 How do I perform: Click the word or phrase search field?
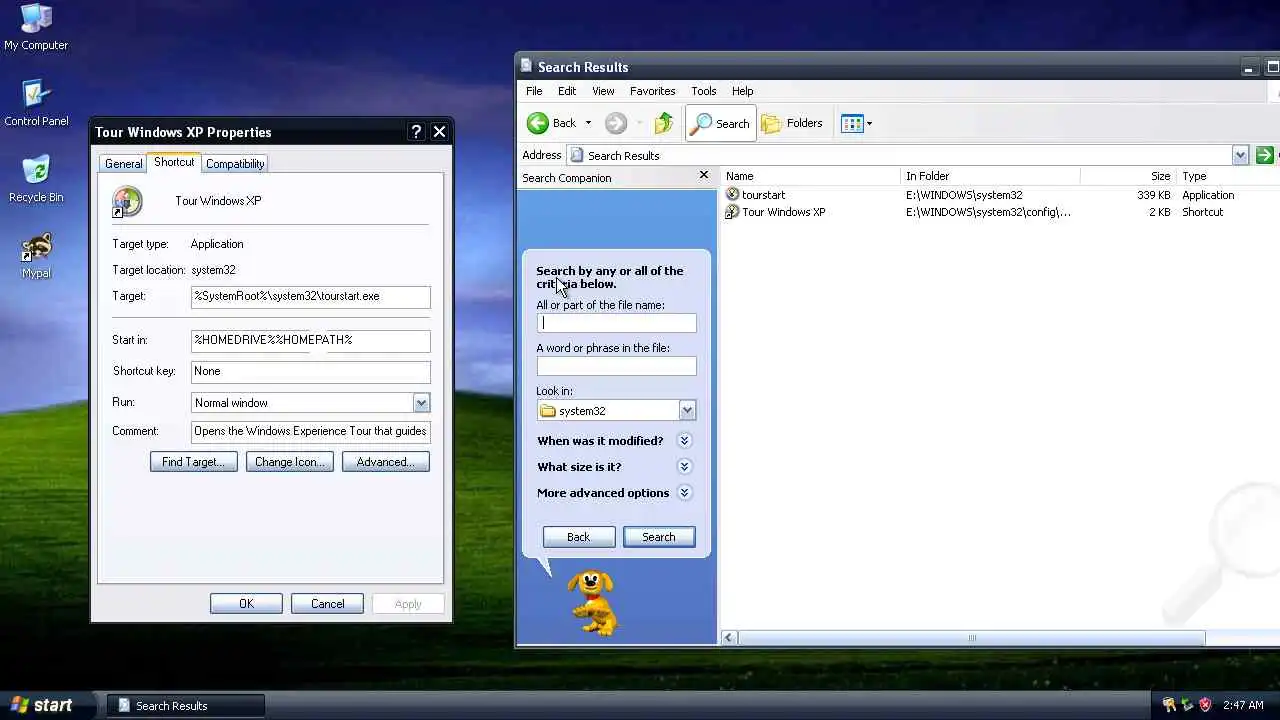point(617,366)
